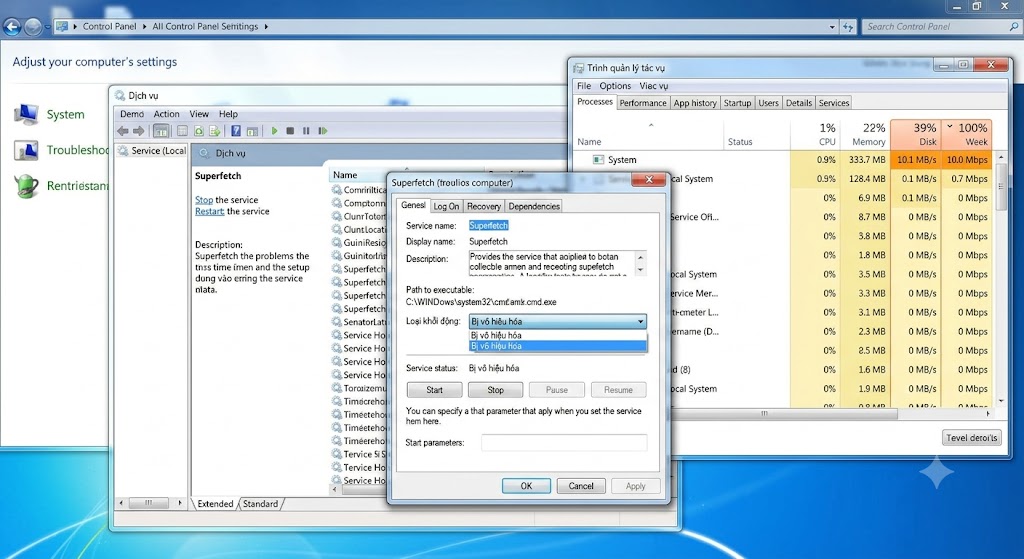The width and height of the screenshot is (1024, 559).
Task: Open the Action menu in Services window
Action: pyautogui.click(x=166, y=114)
